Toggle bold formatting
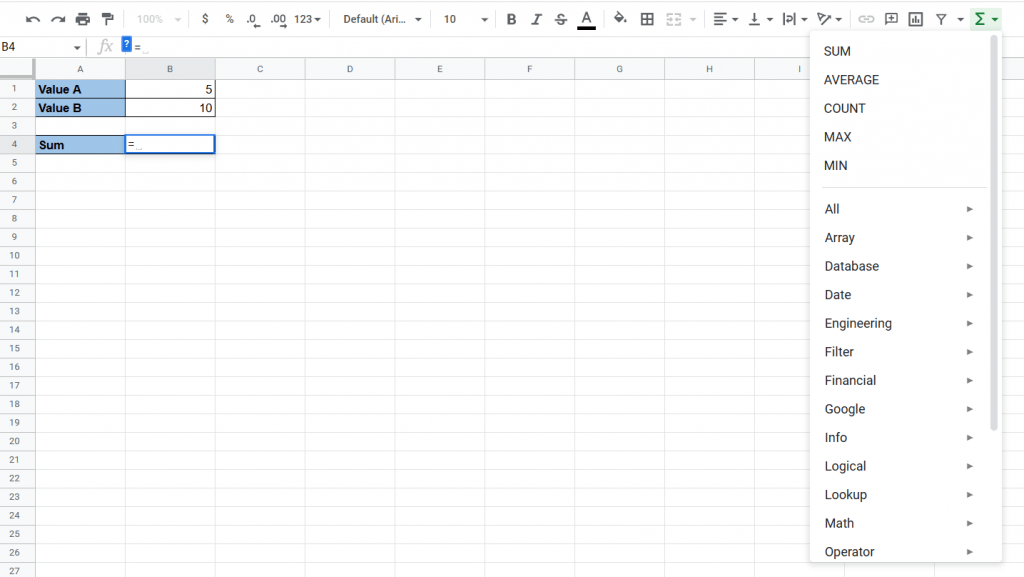 coord(511,18)
